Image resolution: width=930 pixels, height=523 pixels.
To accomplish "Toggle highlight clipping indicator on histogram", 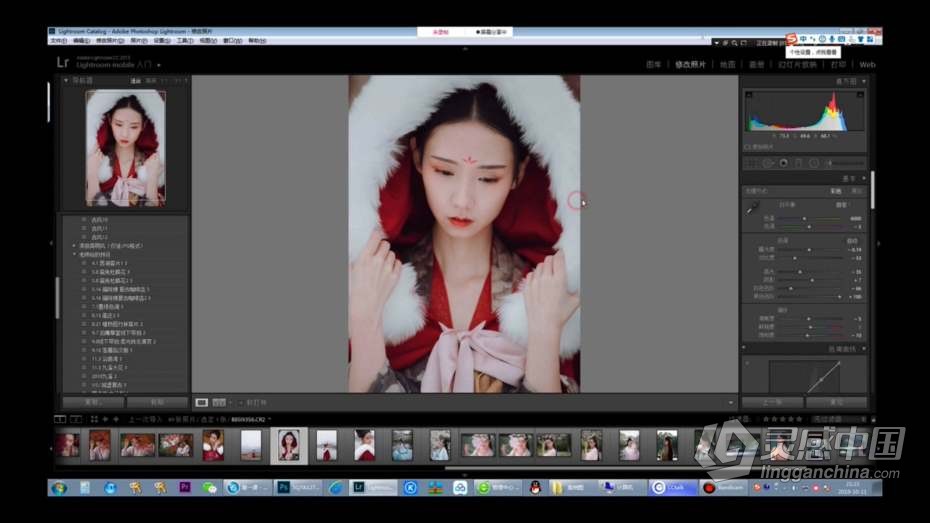I will pyautogui.click(x=860, y=95).
